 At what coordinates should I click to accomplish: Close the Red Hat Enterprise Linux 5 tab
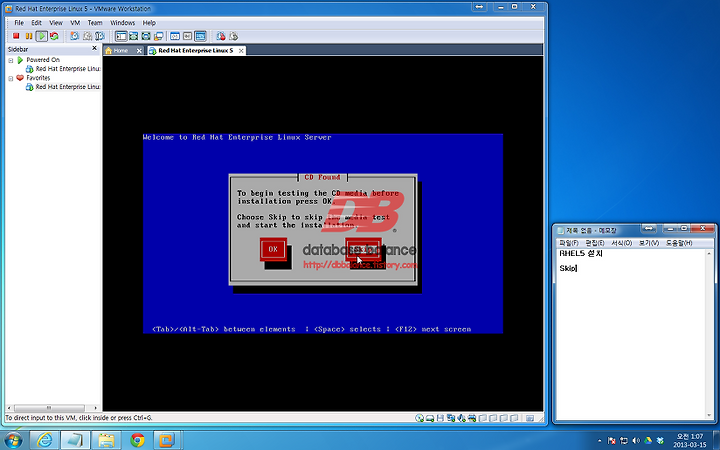pos(241,51)
